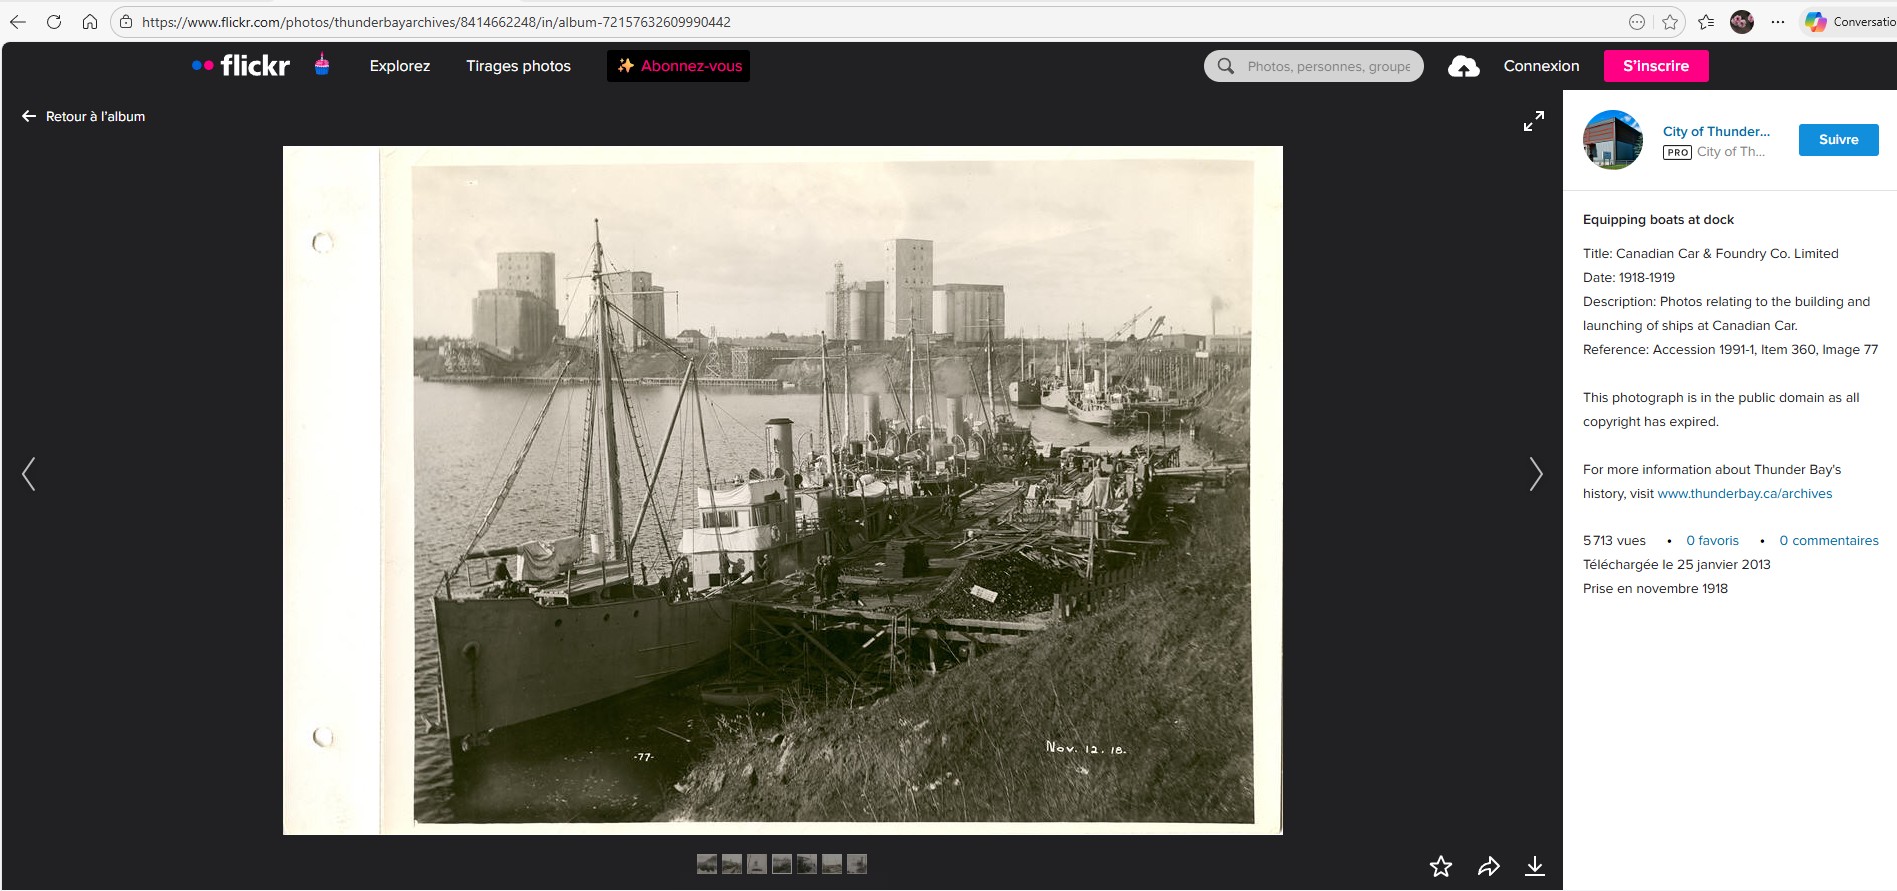This screenshot has width=1897, height=891.
Task: Click the Flickr logo
Action: 241,66
